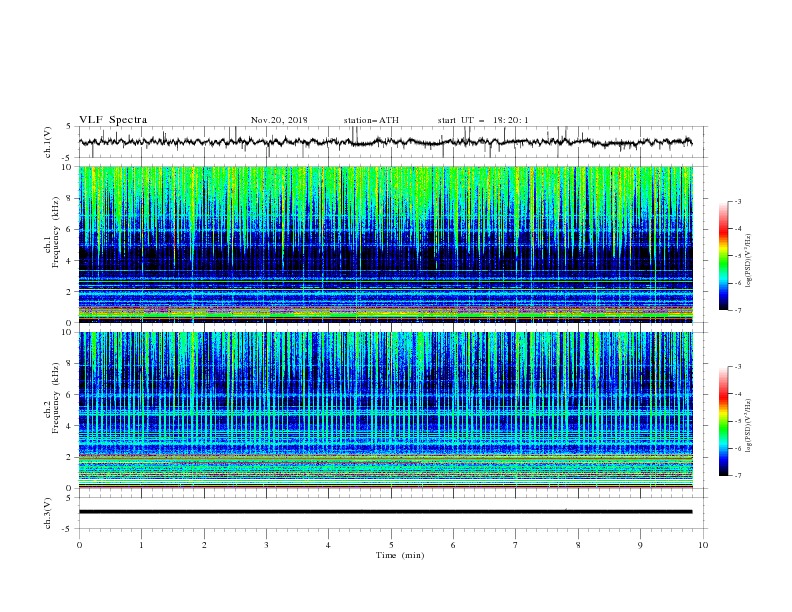Click time axis tick label "9"
Viewport: 792px width, 612px height.
(640, 545)
